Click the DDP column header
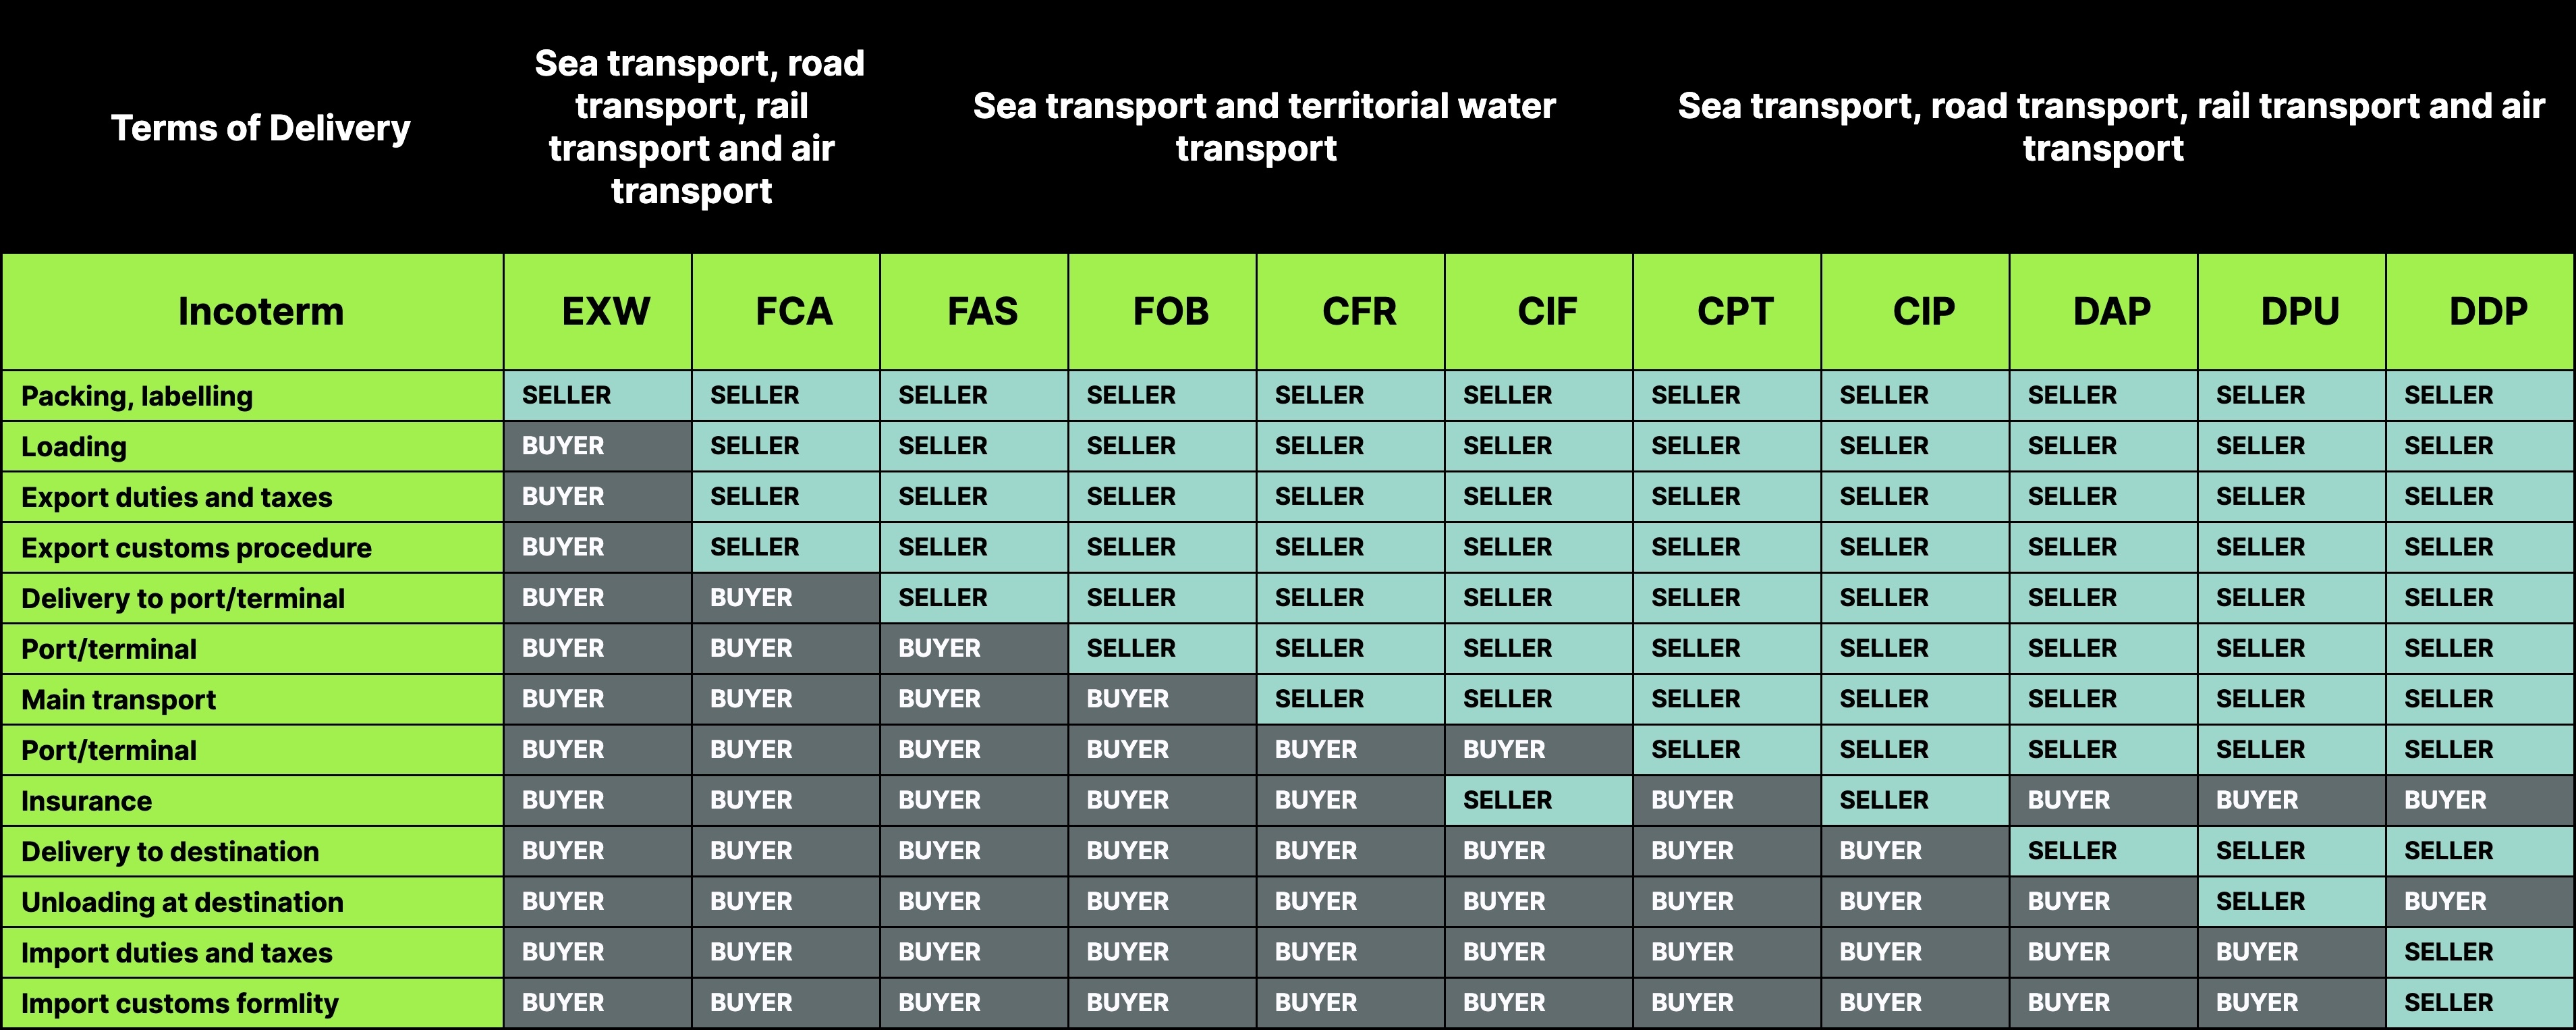The width and height of the screenshot is (2576, 1030). click(2487, 311)
